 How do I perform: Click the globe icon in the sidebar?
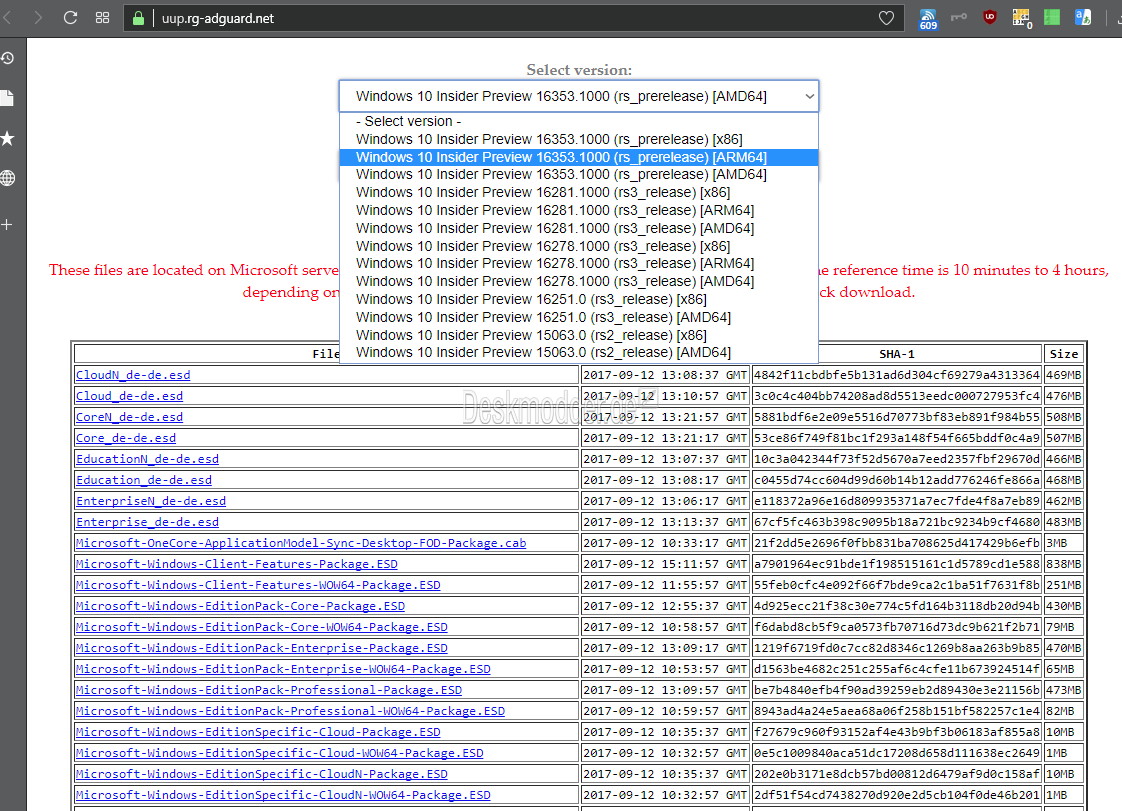click(x=8, y=178)
